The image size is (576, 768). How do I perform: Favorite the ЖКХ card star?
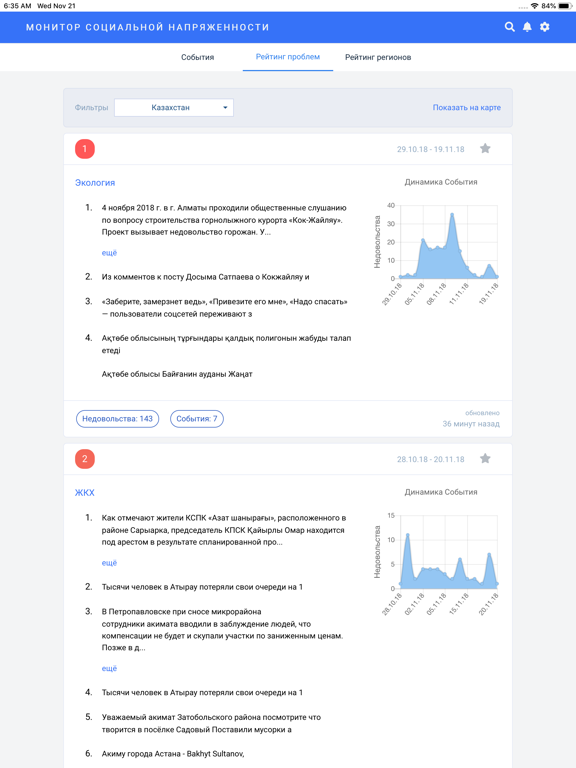pyautogui.click(x=485, y=458)
